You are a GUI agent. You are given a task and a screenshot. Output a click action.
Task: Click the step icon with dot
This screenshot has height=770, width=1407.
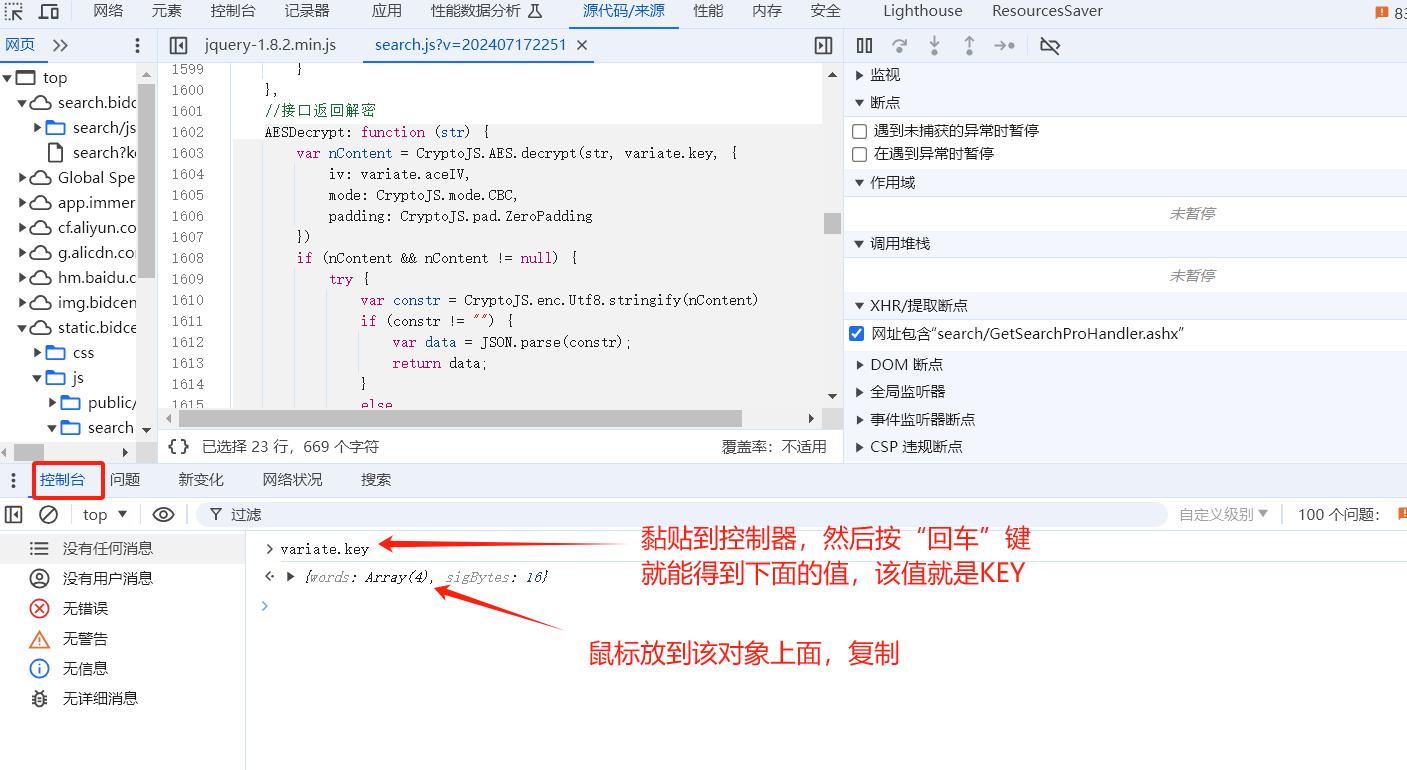click(x=1004, y=45)
